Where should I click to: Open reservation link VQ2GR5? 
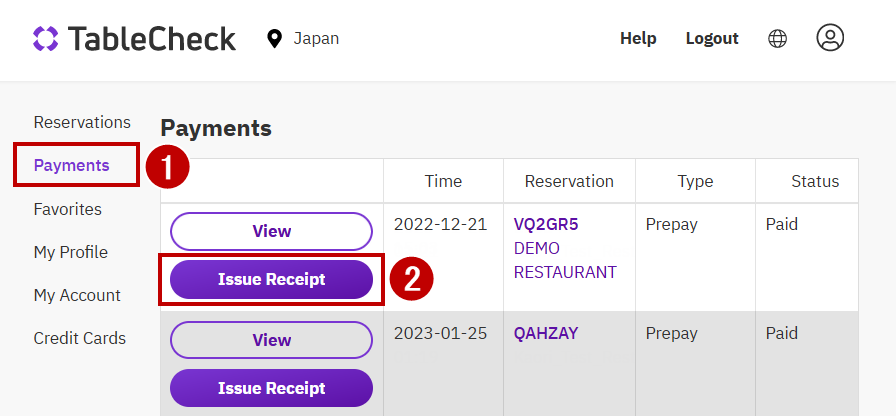tap(546, 224)
